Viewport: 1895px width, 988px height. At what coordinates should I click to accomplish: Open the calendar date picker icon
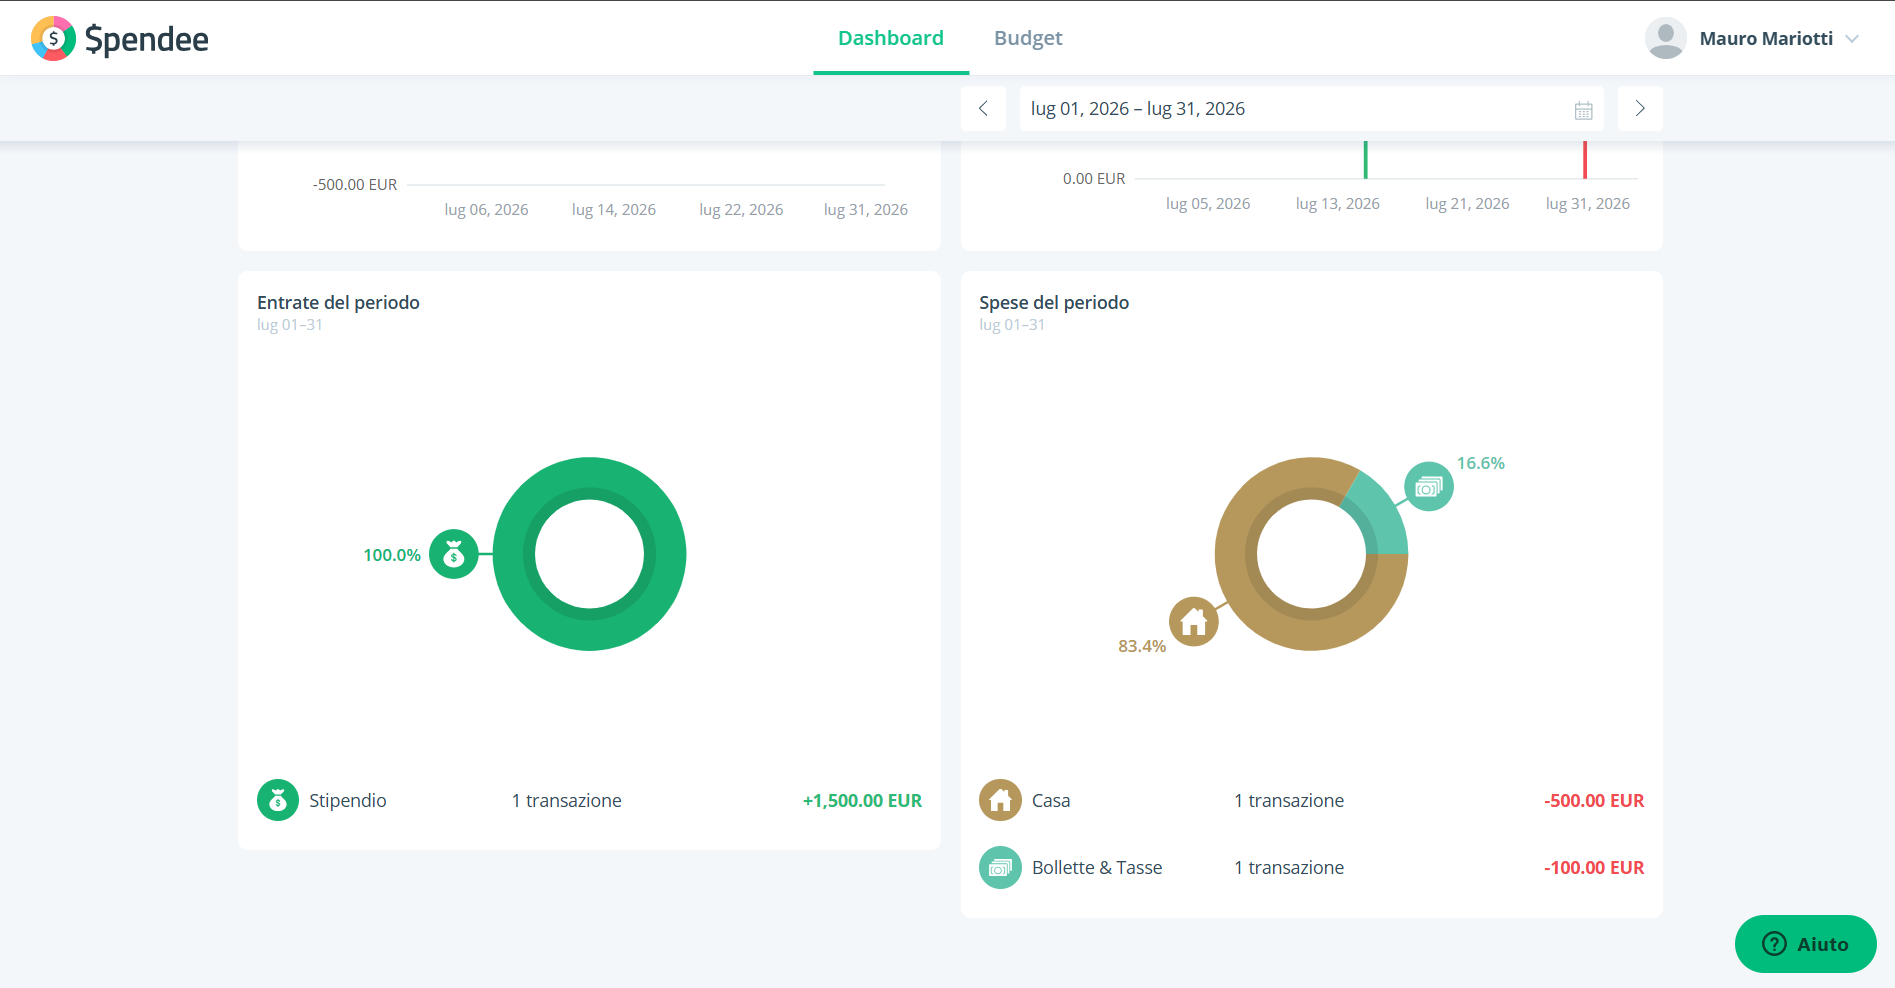coord(1583,110)
